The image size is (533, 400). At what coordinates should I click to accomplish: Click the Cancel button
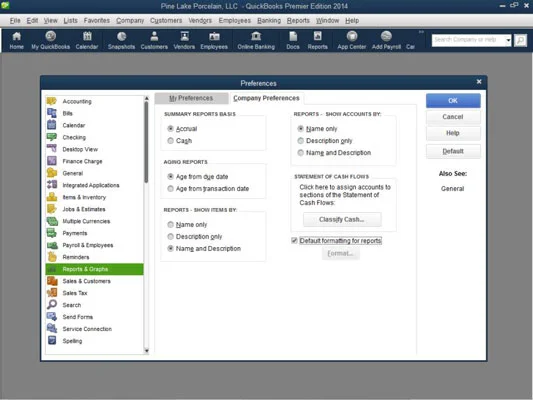pos(453,117)
